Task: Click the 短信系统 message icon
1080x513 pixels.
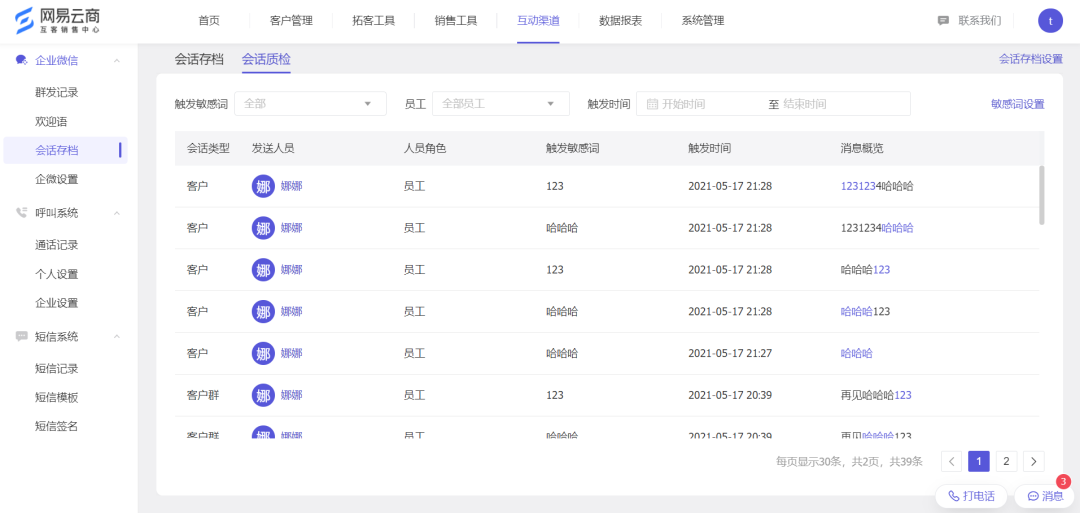Action: pos(21,337)
